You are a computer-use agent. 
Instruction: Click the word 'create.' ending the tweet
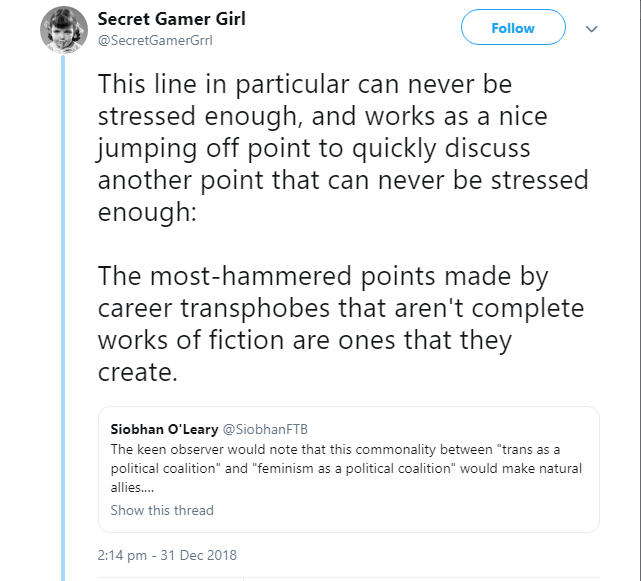tap(138, 372)
